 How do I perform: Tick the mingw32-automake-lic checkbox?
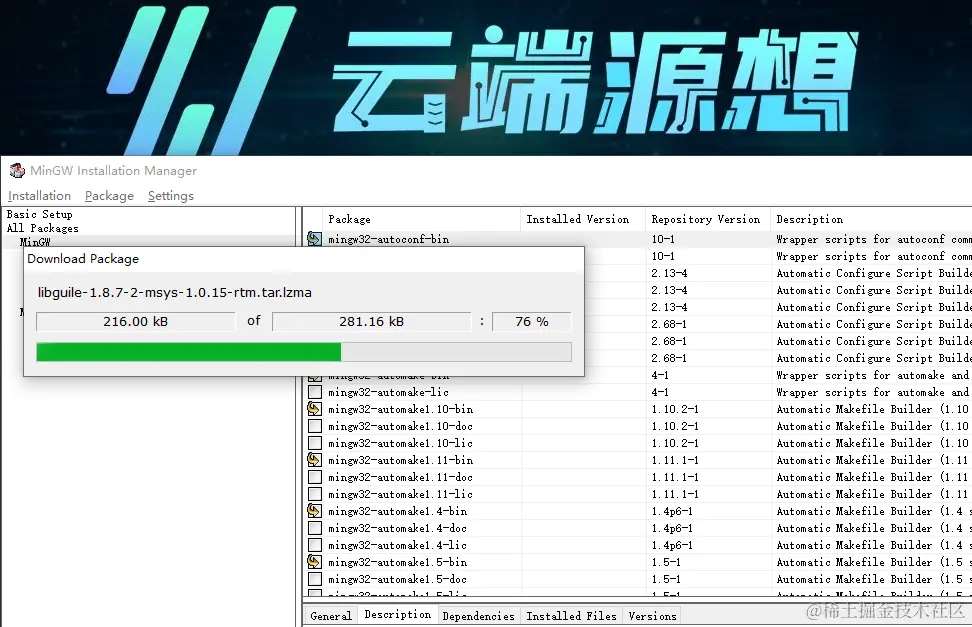click(315, 392)
